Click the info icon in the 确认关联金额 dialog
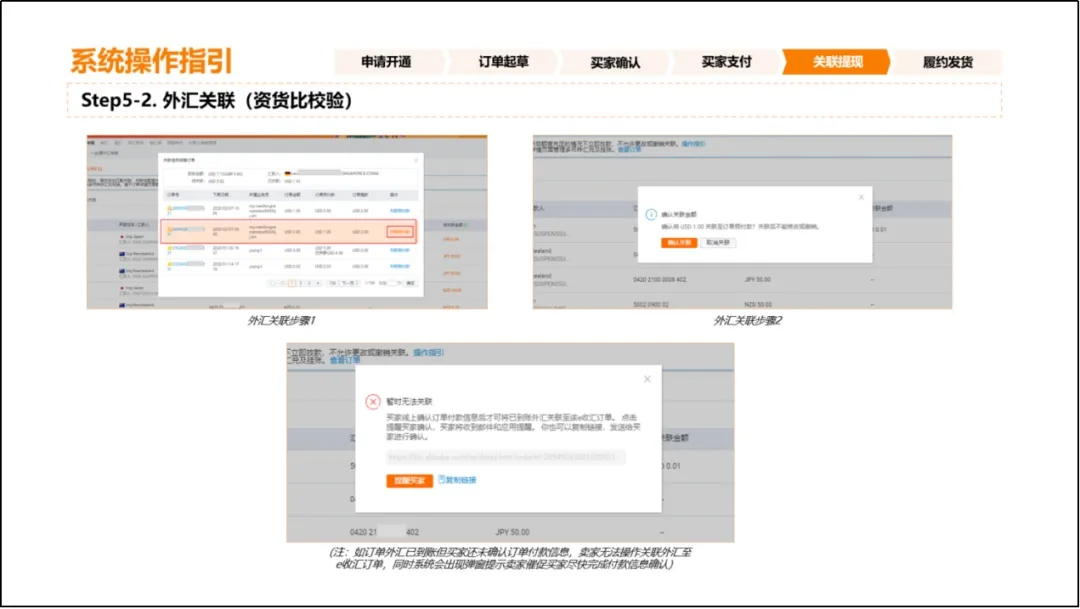 (651, 214)
